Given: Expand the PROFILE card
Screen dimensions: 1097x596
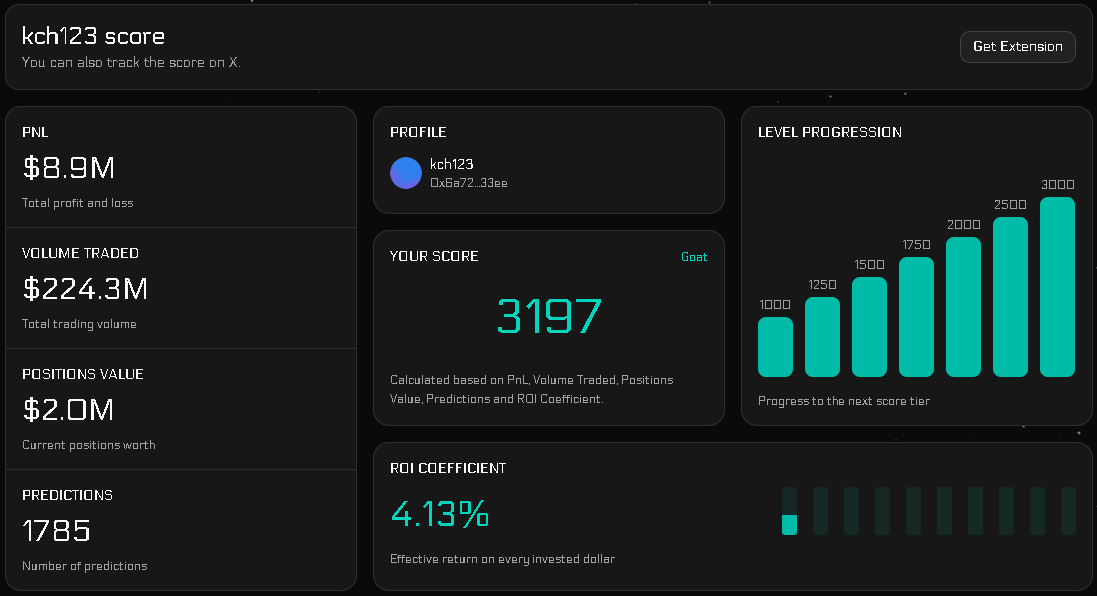Looking at the screenshot, I should coord(548,160).
